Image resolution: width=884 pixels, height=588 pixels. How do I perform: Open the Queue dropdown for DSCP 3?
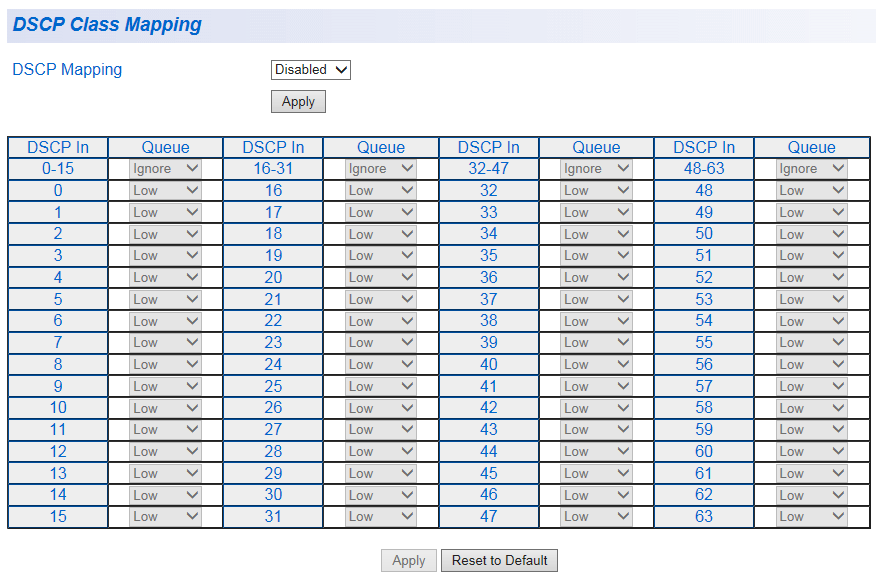point(165,255)
